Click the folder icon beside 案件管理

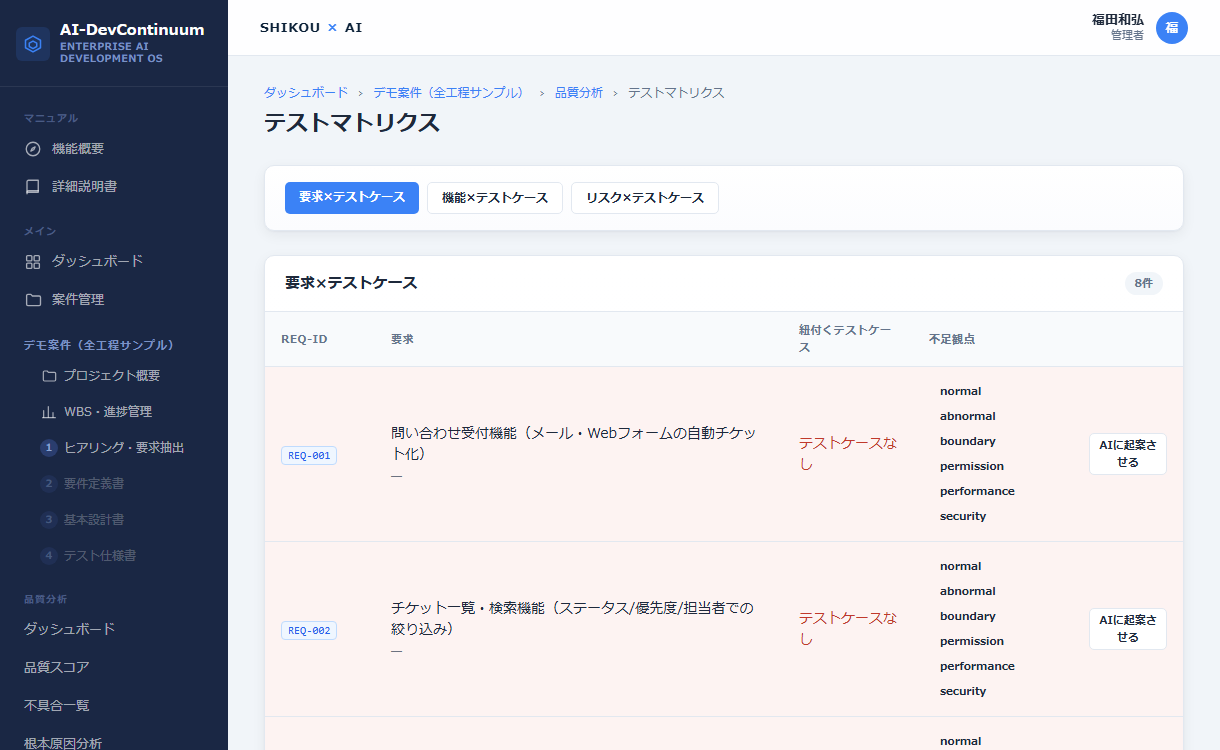(x=33, y=300)
